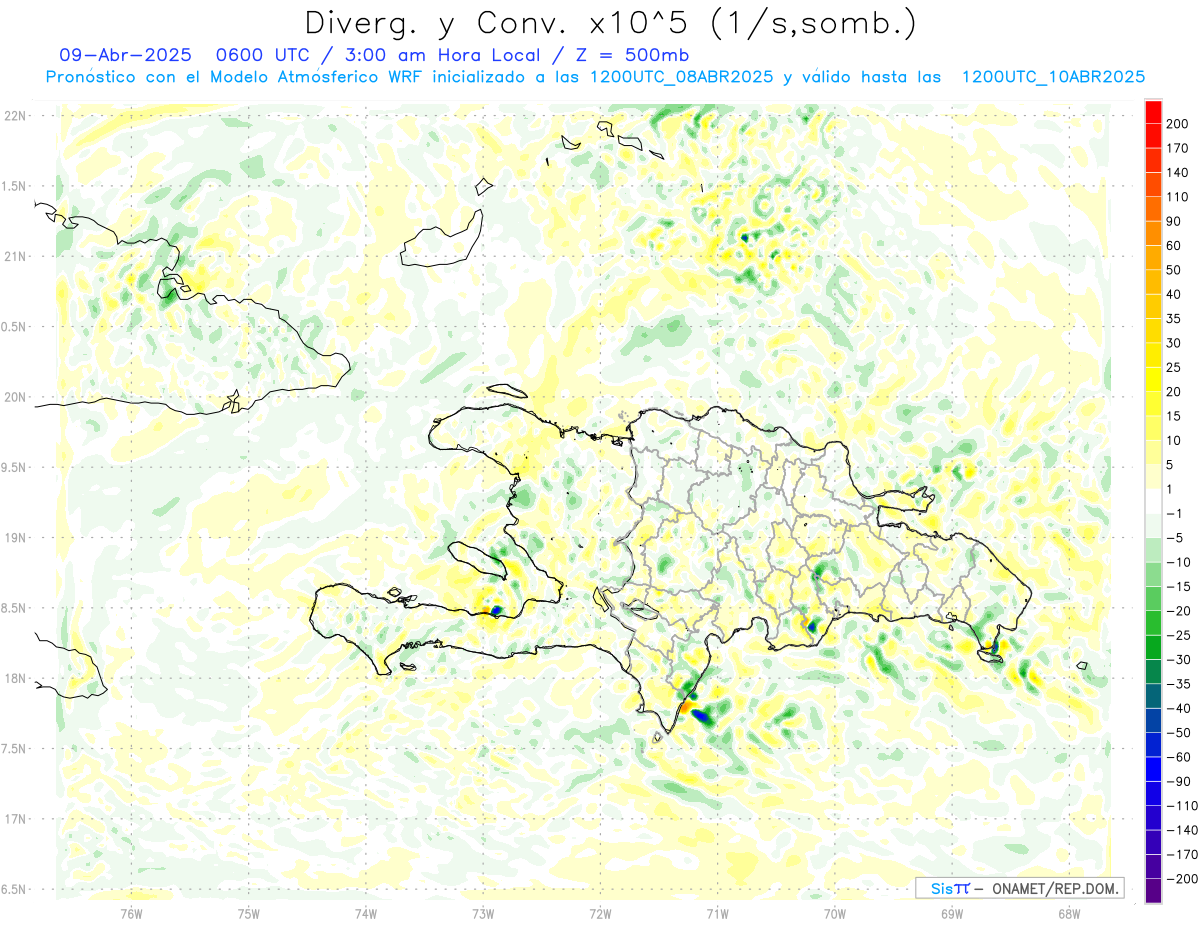Click the valid-until text '1200UTC_10ABR2025'
Viewport: 1200px width, 927px height.
tap(1053, 77)
